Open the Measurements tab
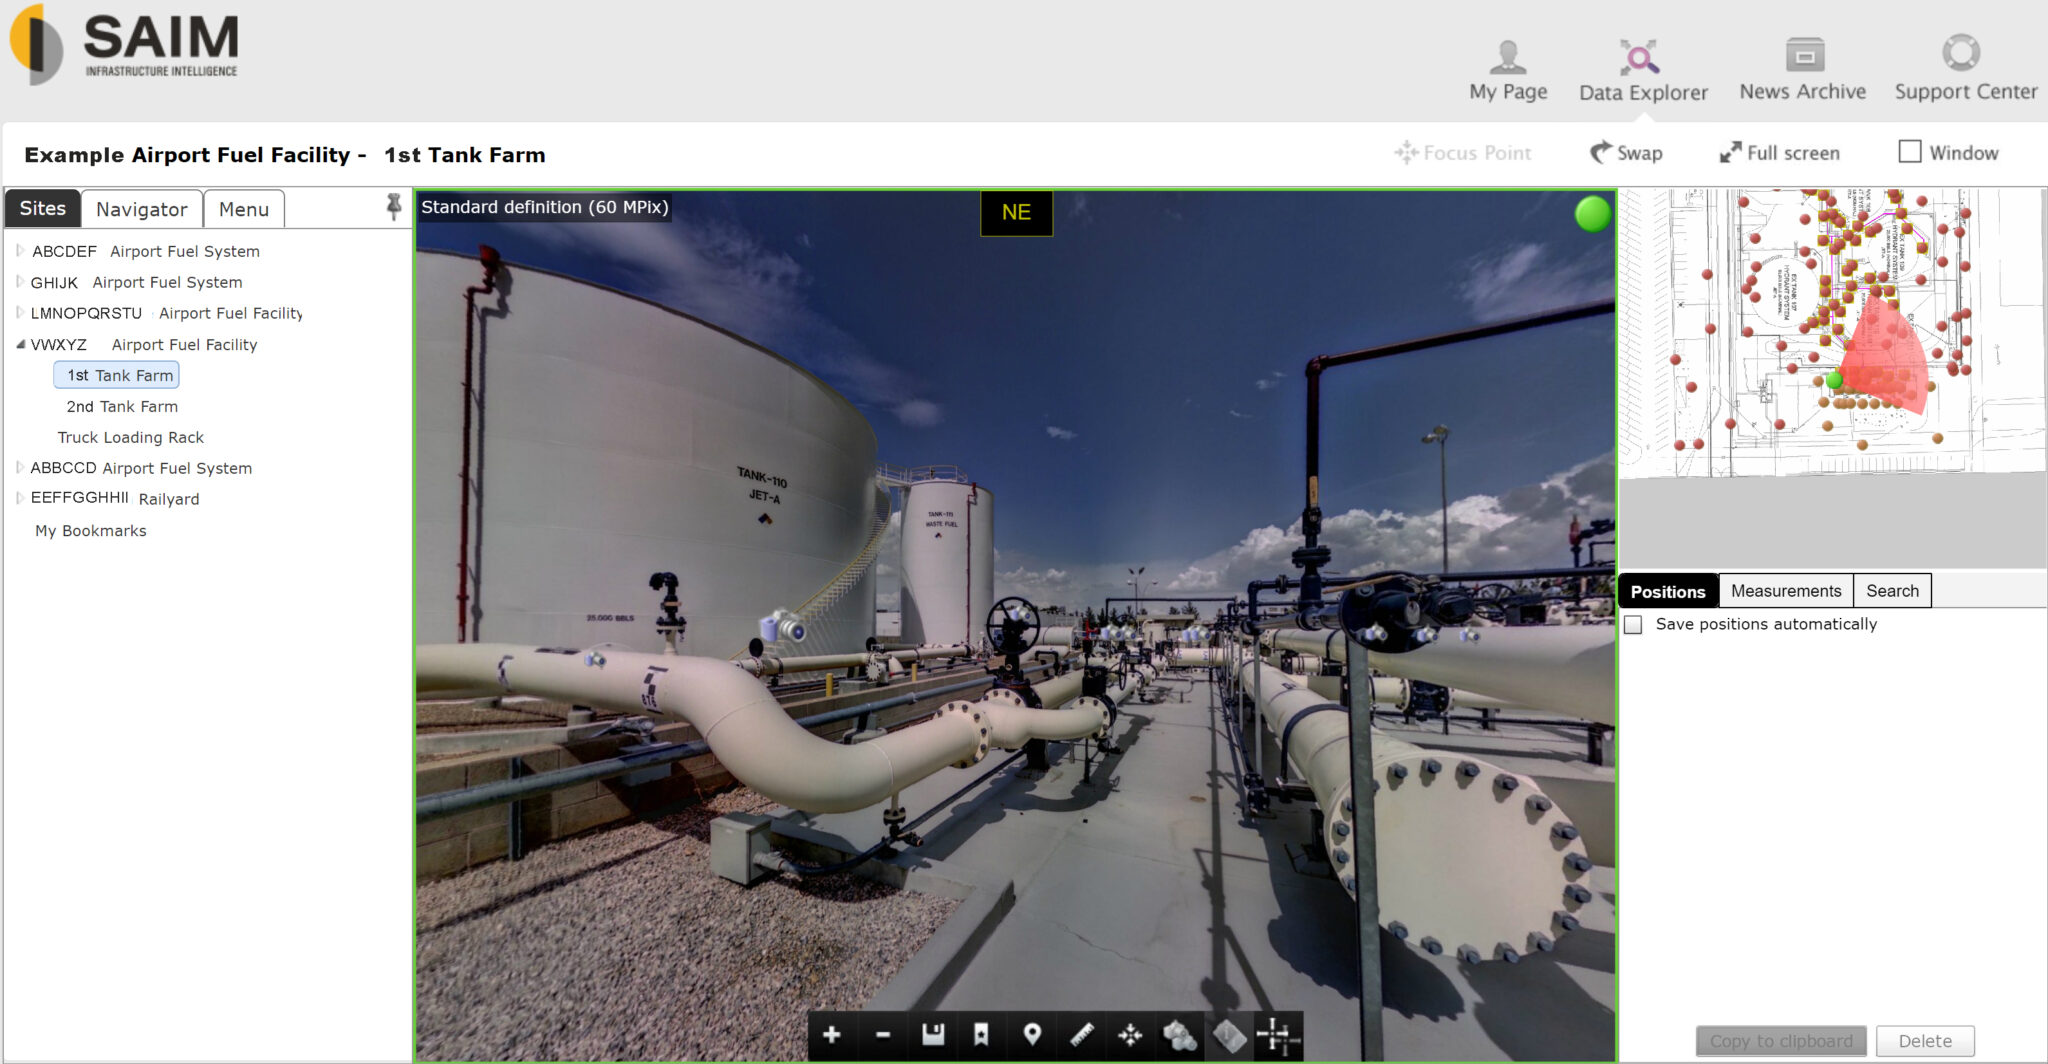 pos(1785,591)
